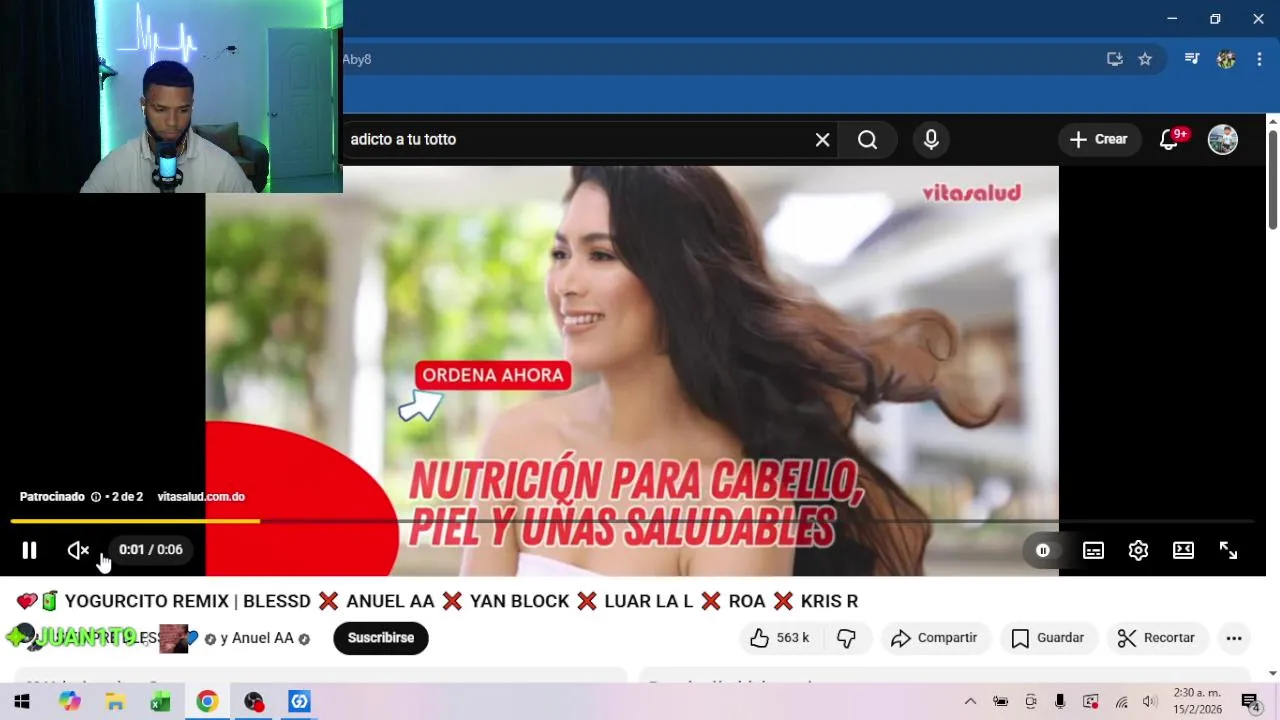The image size is (1280, 720).
Task: Open the notifications bell
Action: [x=1169, y=140]
